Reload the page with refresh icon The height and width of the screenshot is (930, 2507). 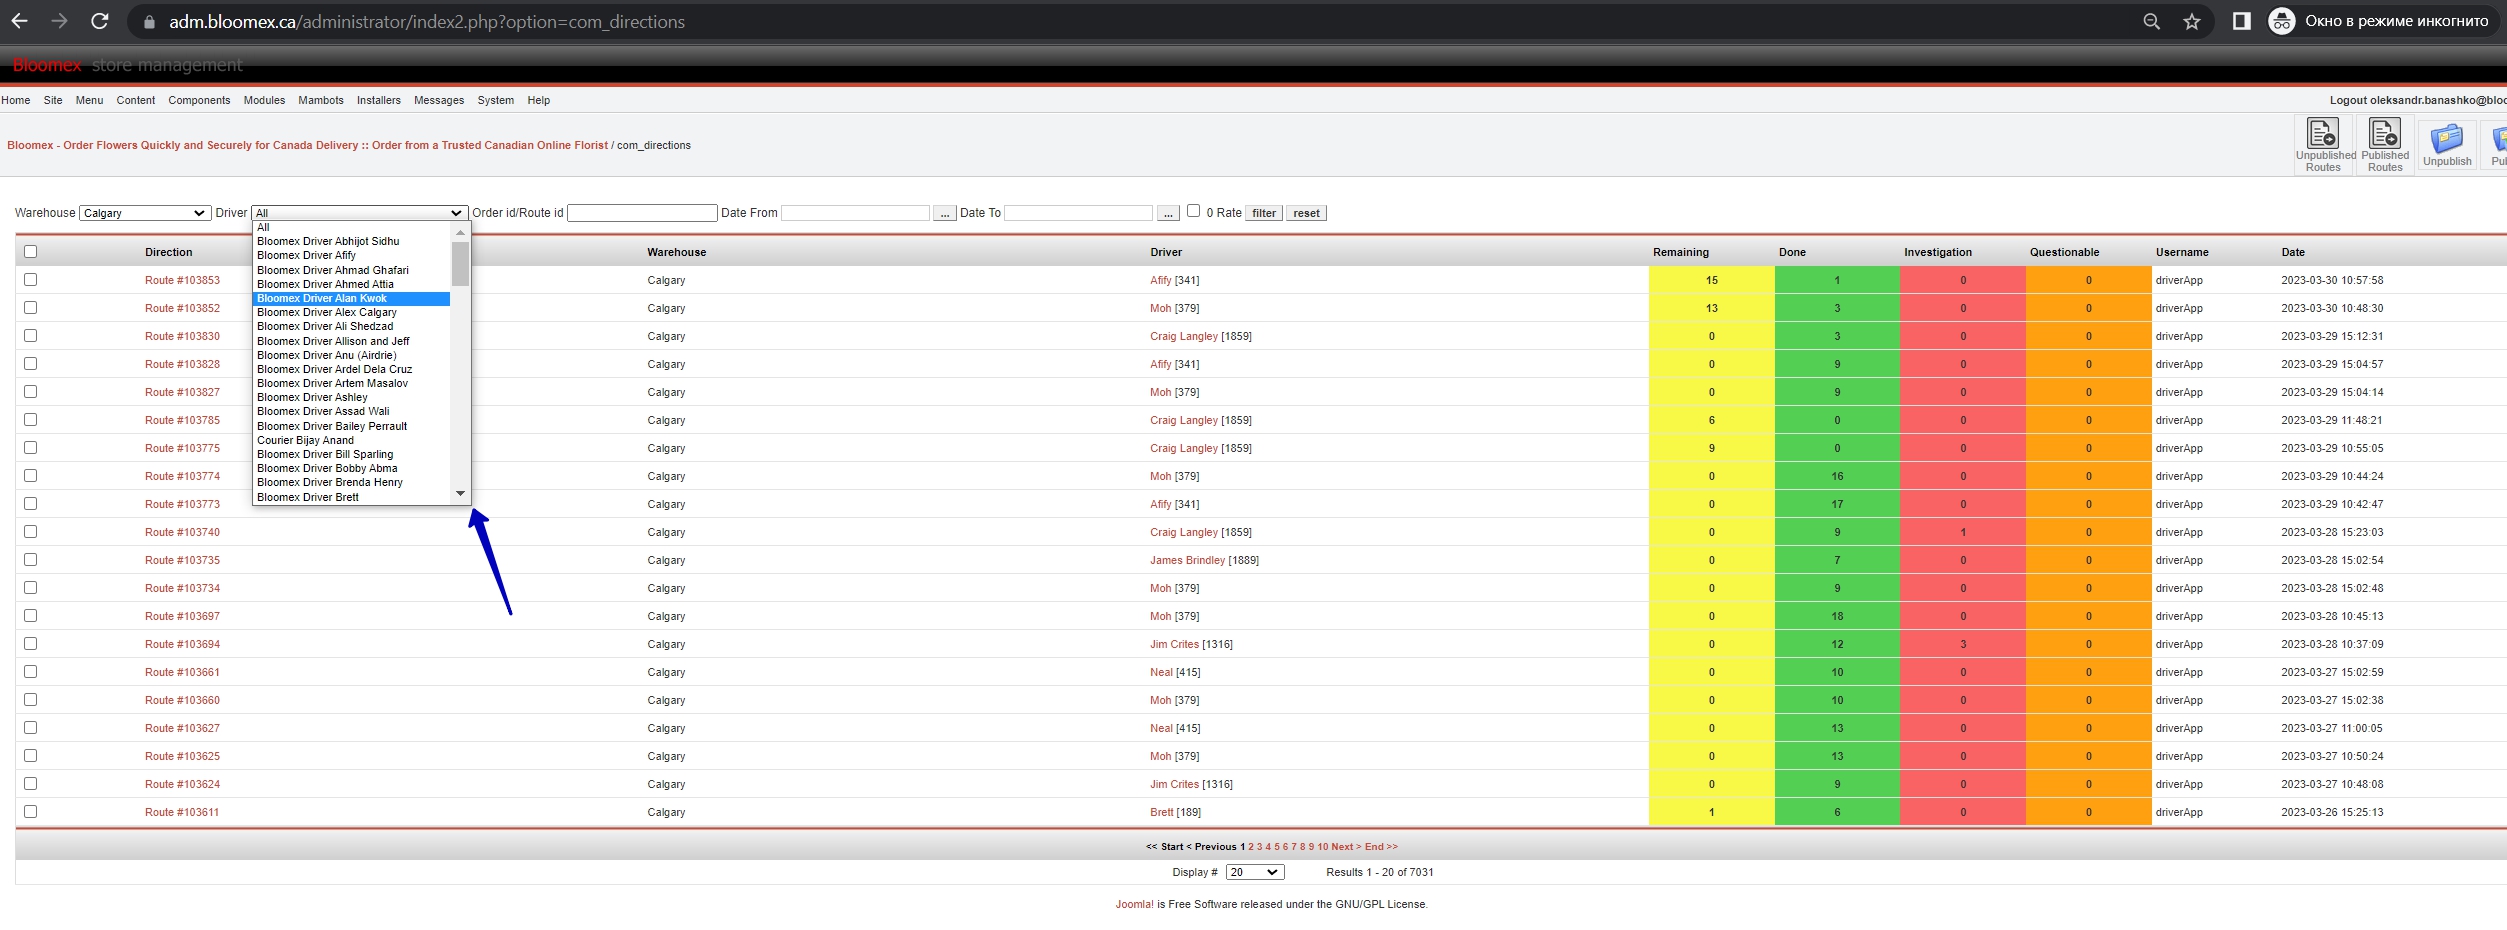click(x=99, y=21)
